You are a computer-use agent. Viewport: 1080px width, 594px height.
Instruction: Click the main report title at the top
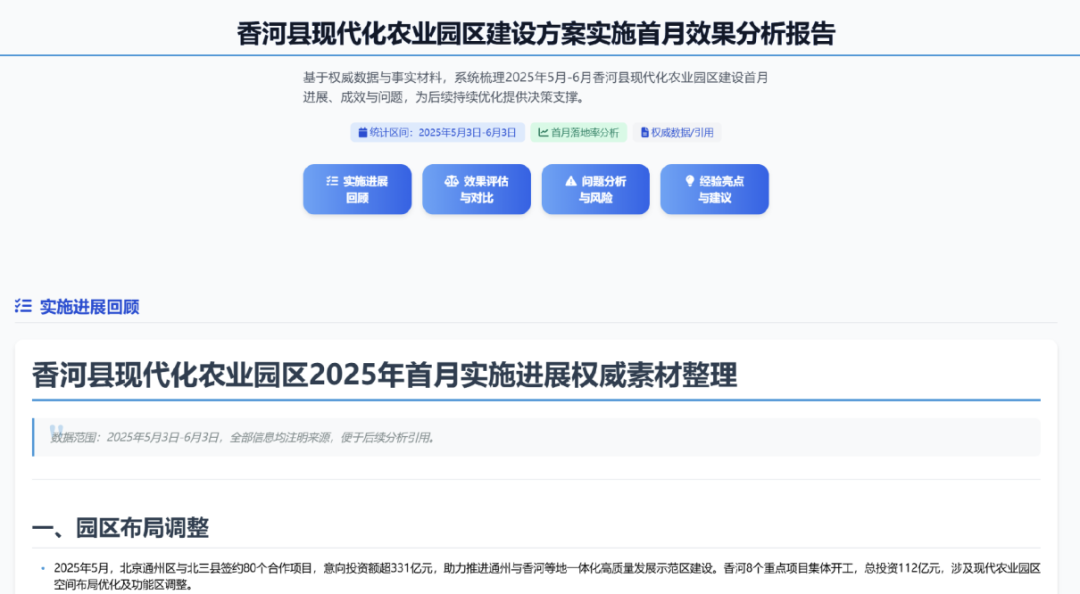point(540,30)
